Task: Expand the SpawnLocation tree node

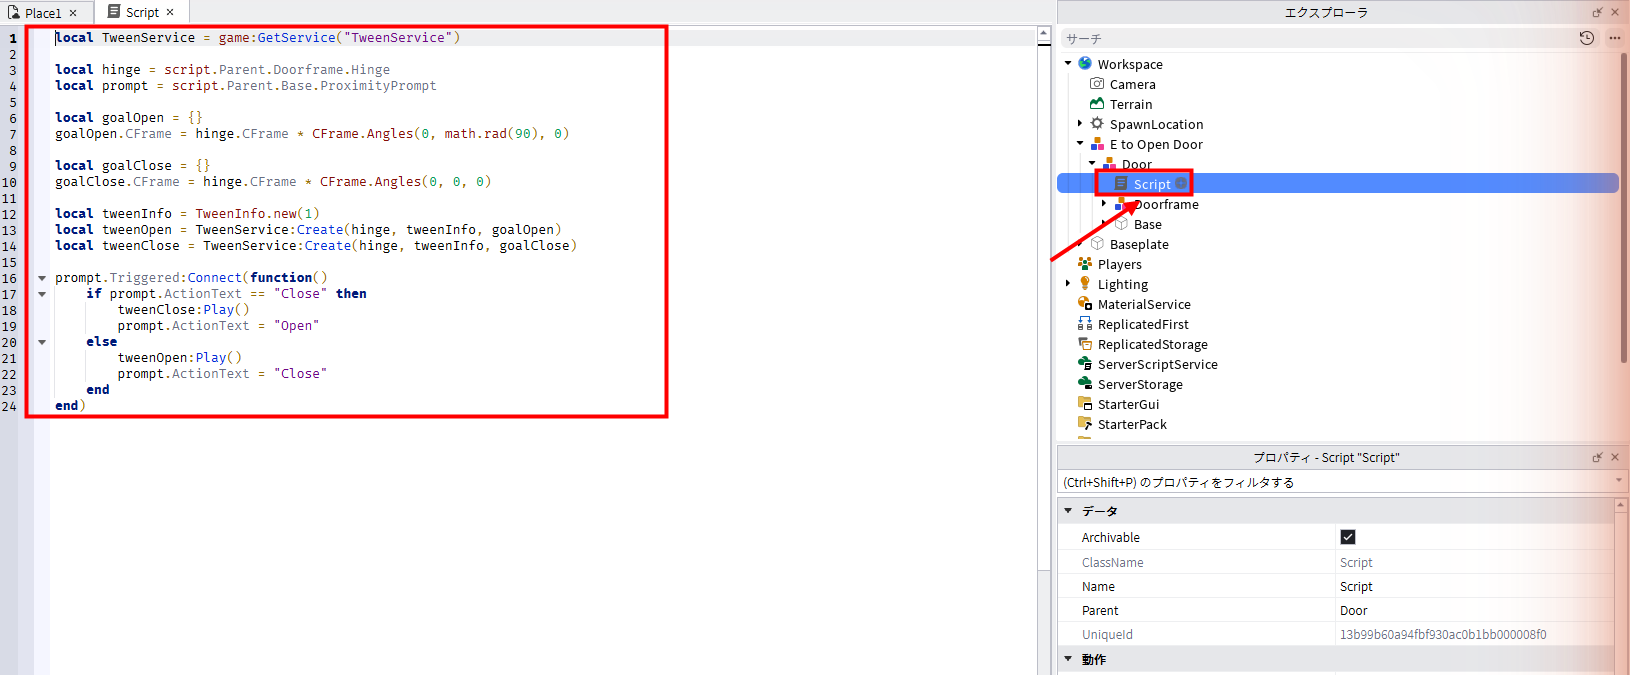Action: 1080,124
